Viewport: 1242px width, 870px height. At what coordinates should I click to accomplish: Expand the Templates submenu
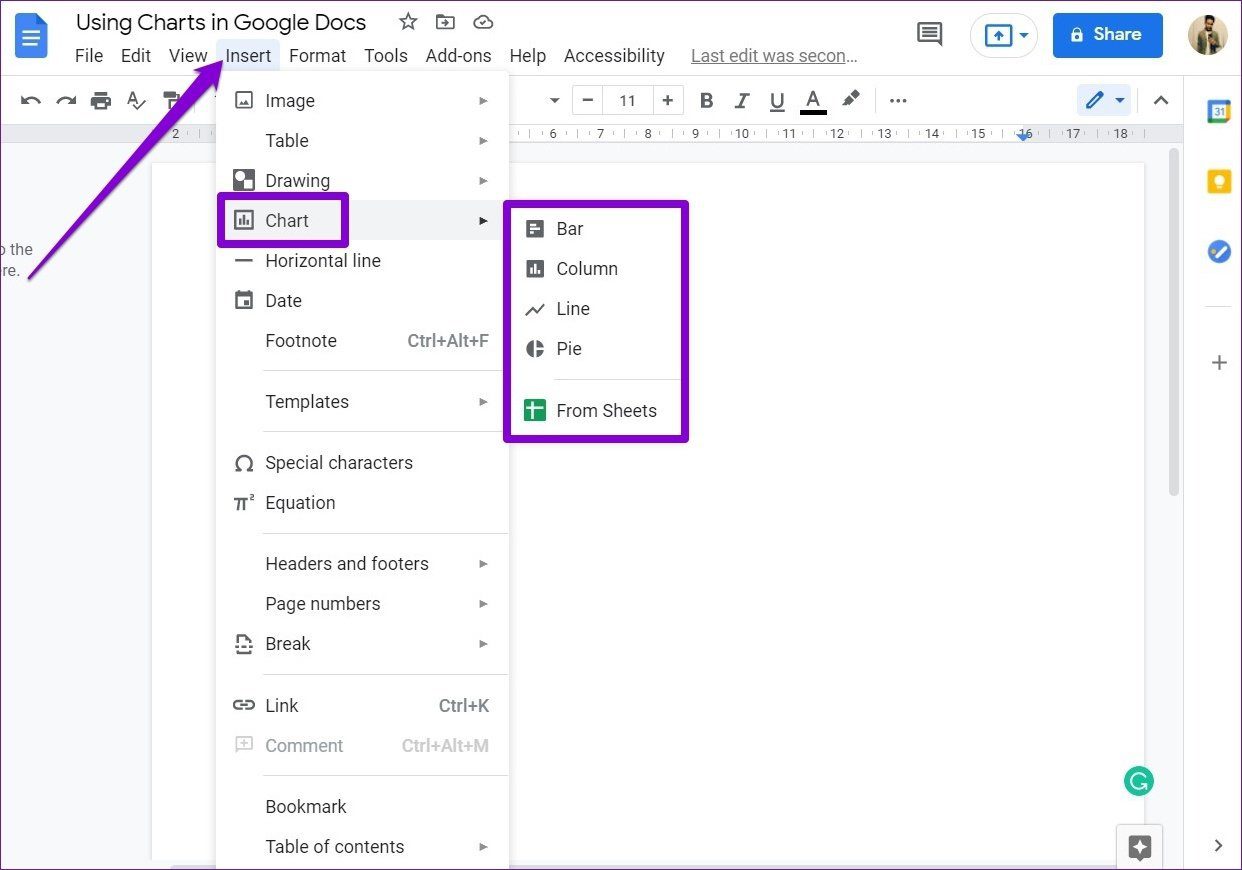click(362, 402)
